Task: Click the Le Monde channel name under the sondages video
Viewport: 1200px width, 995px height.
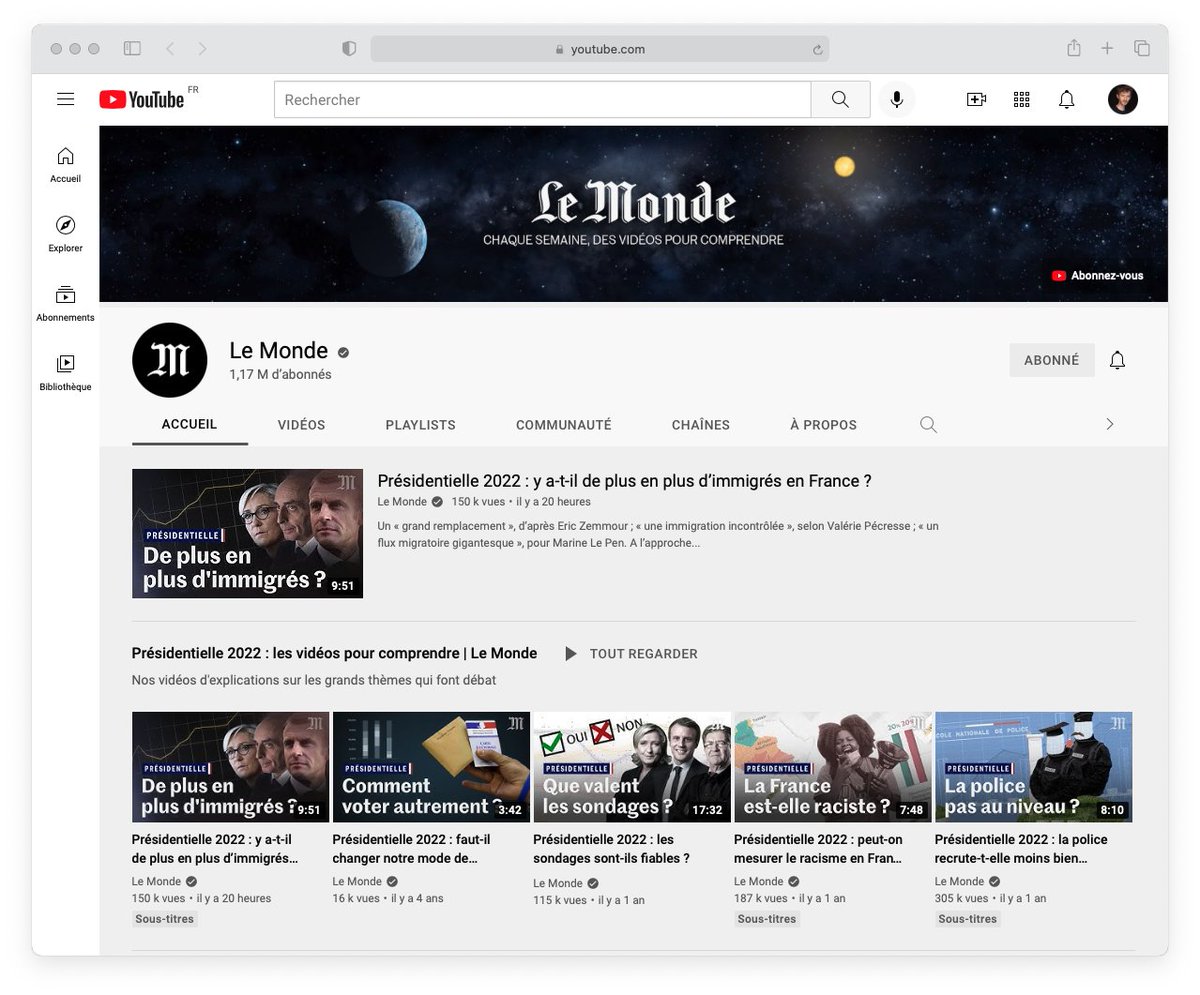Action: coord(558,883)
